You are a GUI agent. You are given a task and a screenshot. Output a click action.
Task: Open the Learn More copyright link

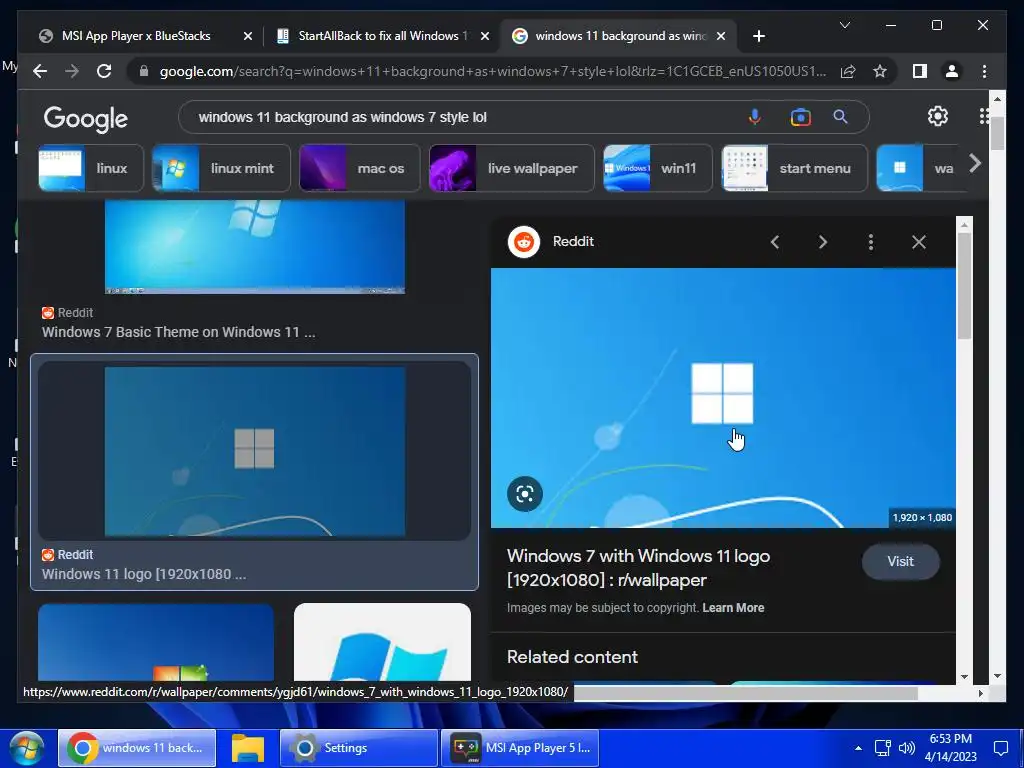[733, 607]
